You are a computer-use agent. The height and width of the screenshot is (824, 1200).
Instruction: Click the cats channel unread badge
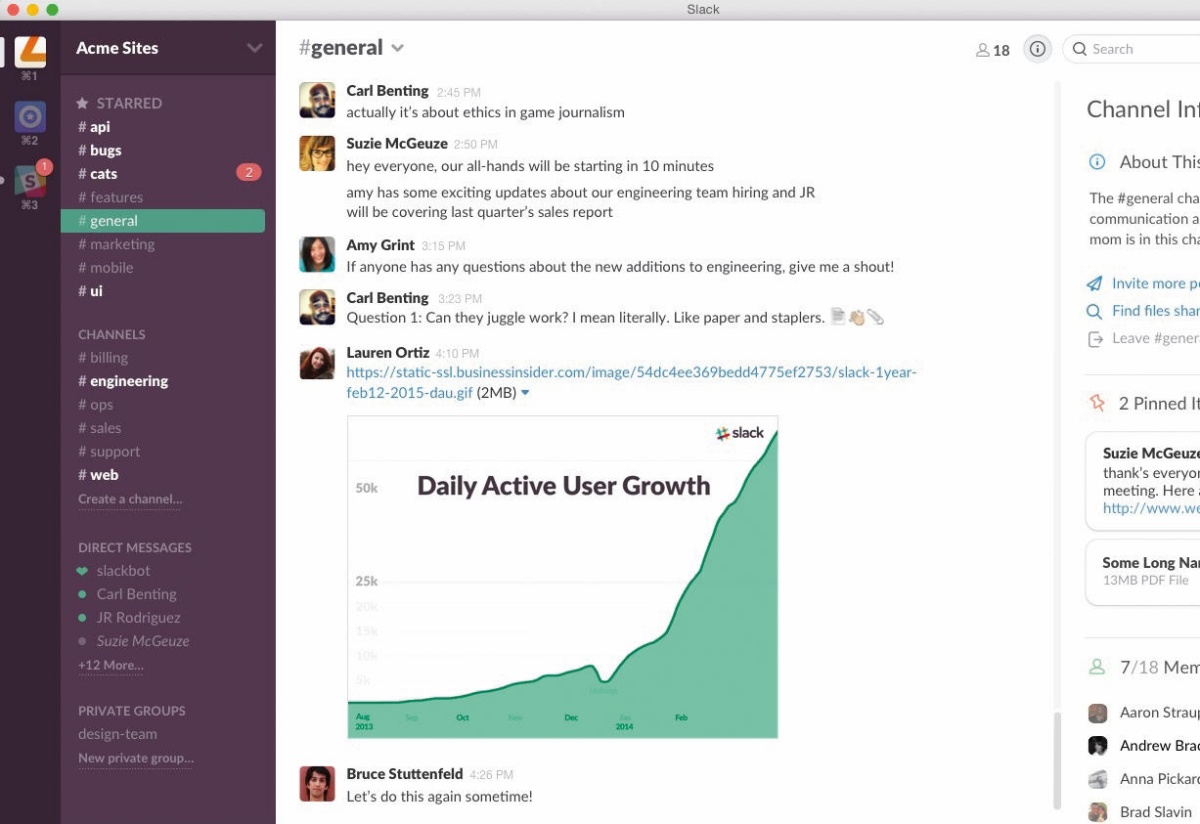point(249,173)
